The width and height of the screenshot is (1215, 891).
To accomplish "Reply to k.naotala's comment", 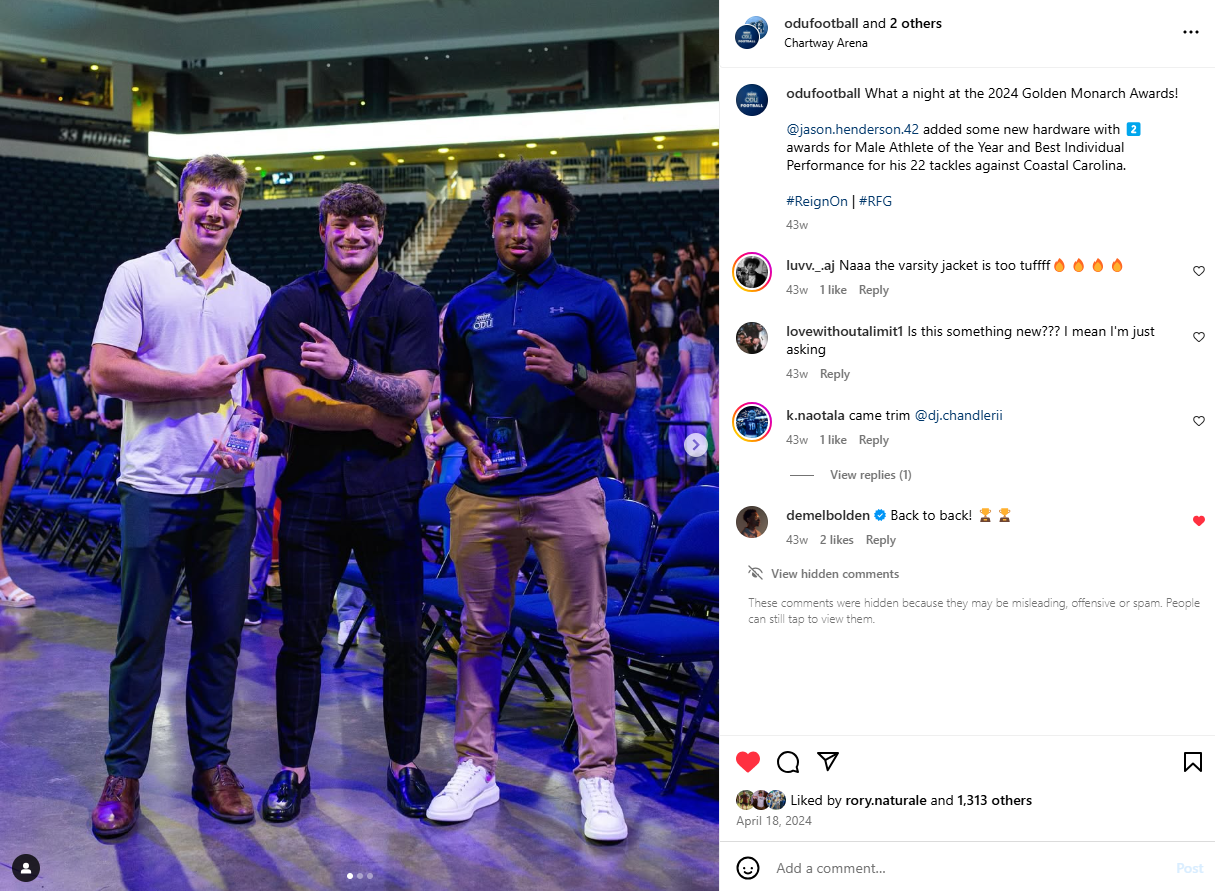I will click(x=873, y=440).
